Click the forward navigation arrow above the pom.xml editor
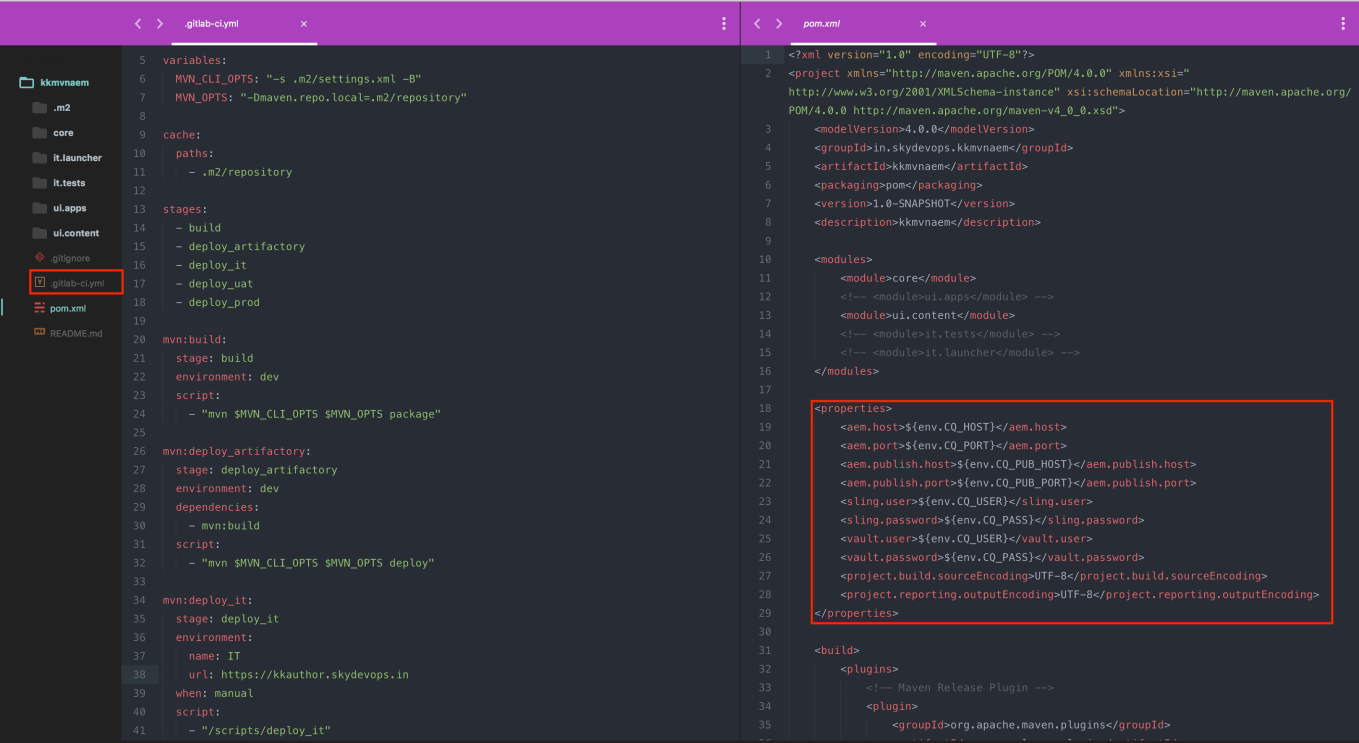 coord(779,23)
